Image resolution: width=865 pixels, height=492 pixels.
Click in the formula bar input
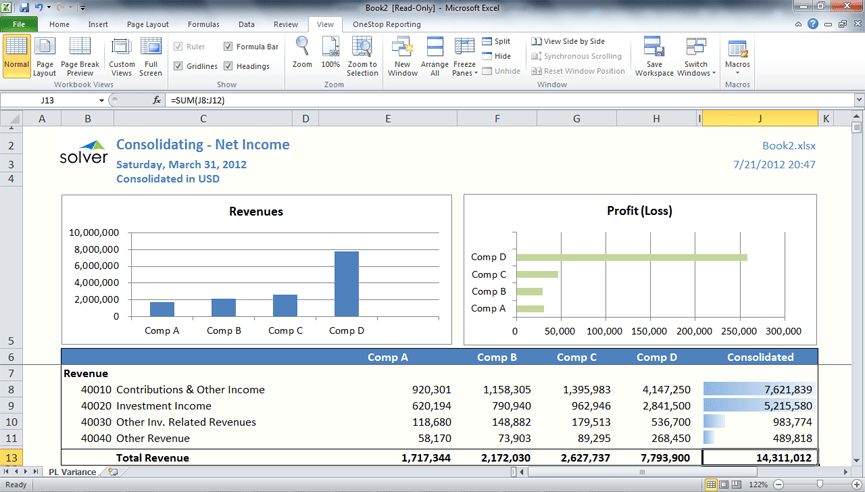pyautogui.click(x=510, y=100)
